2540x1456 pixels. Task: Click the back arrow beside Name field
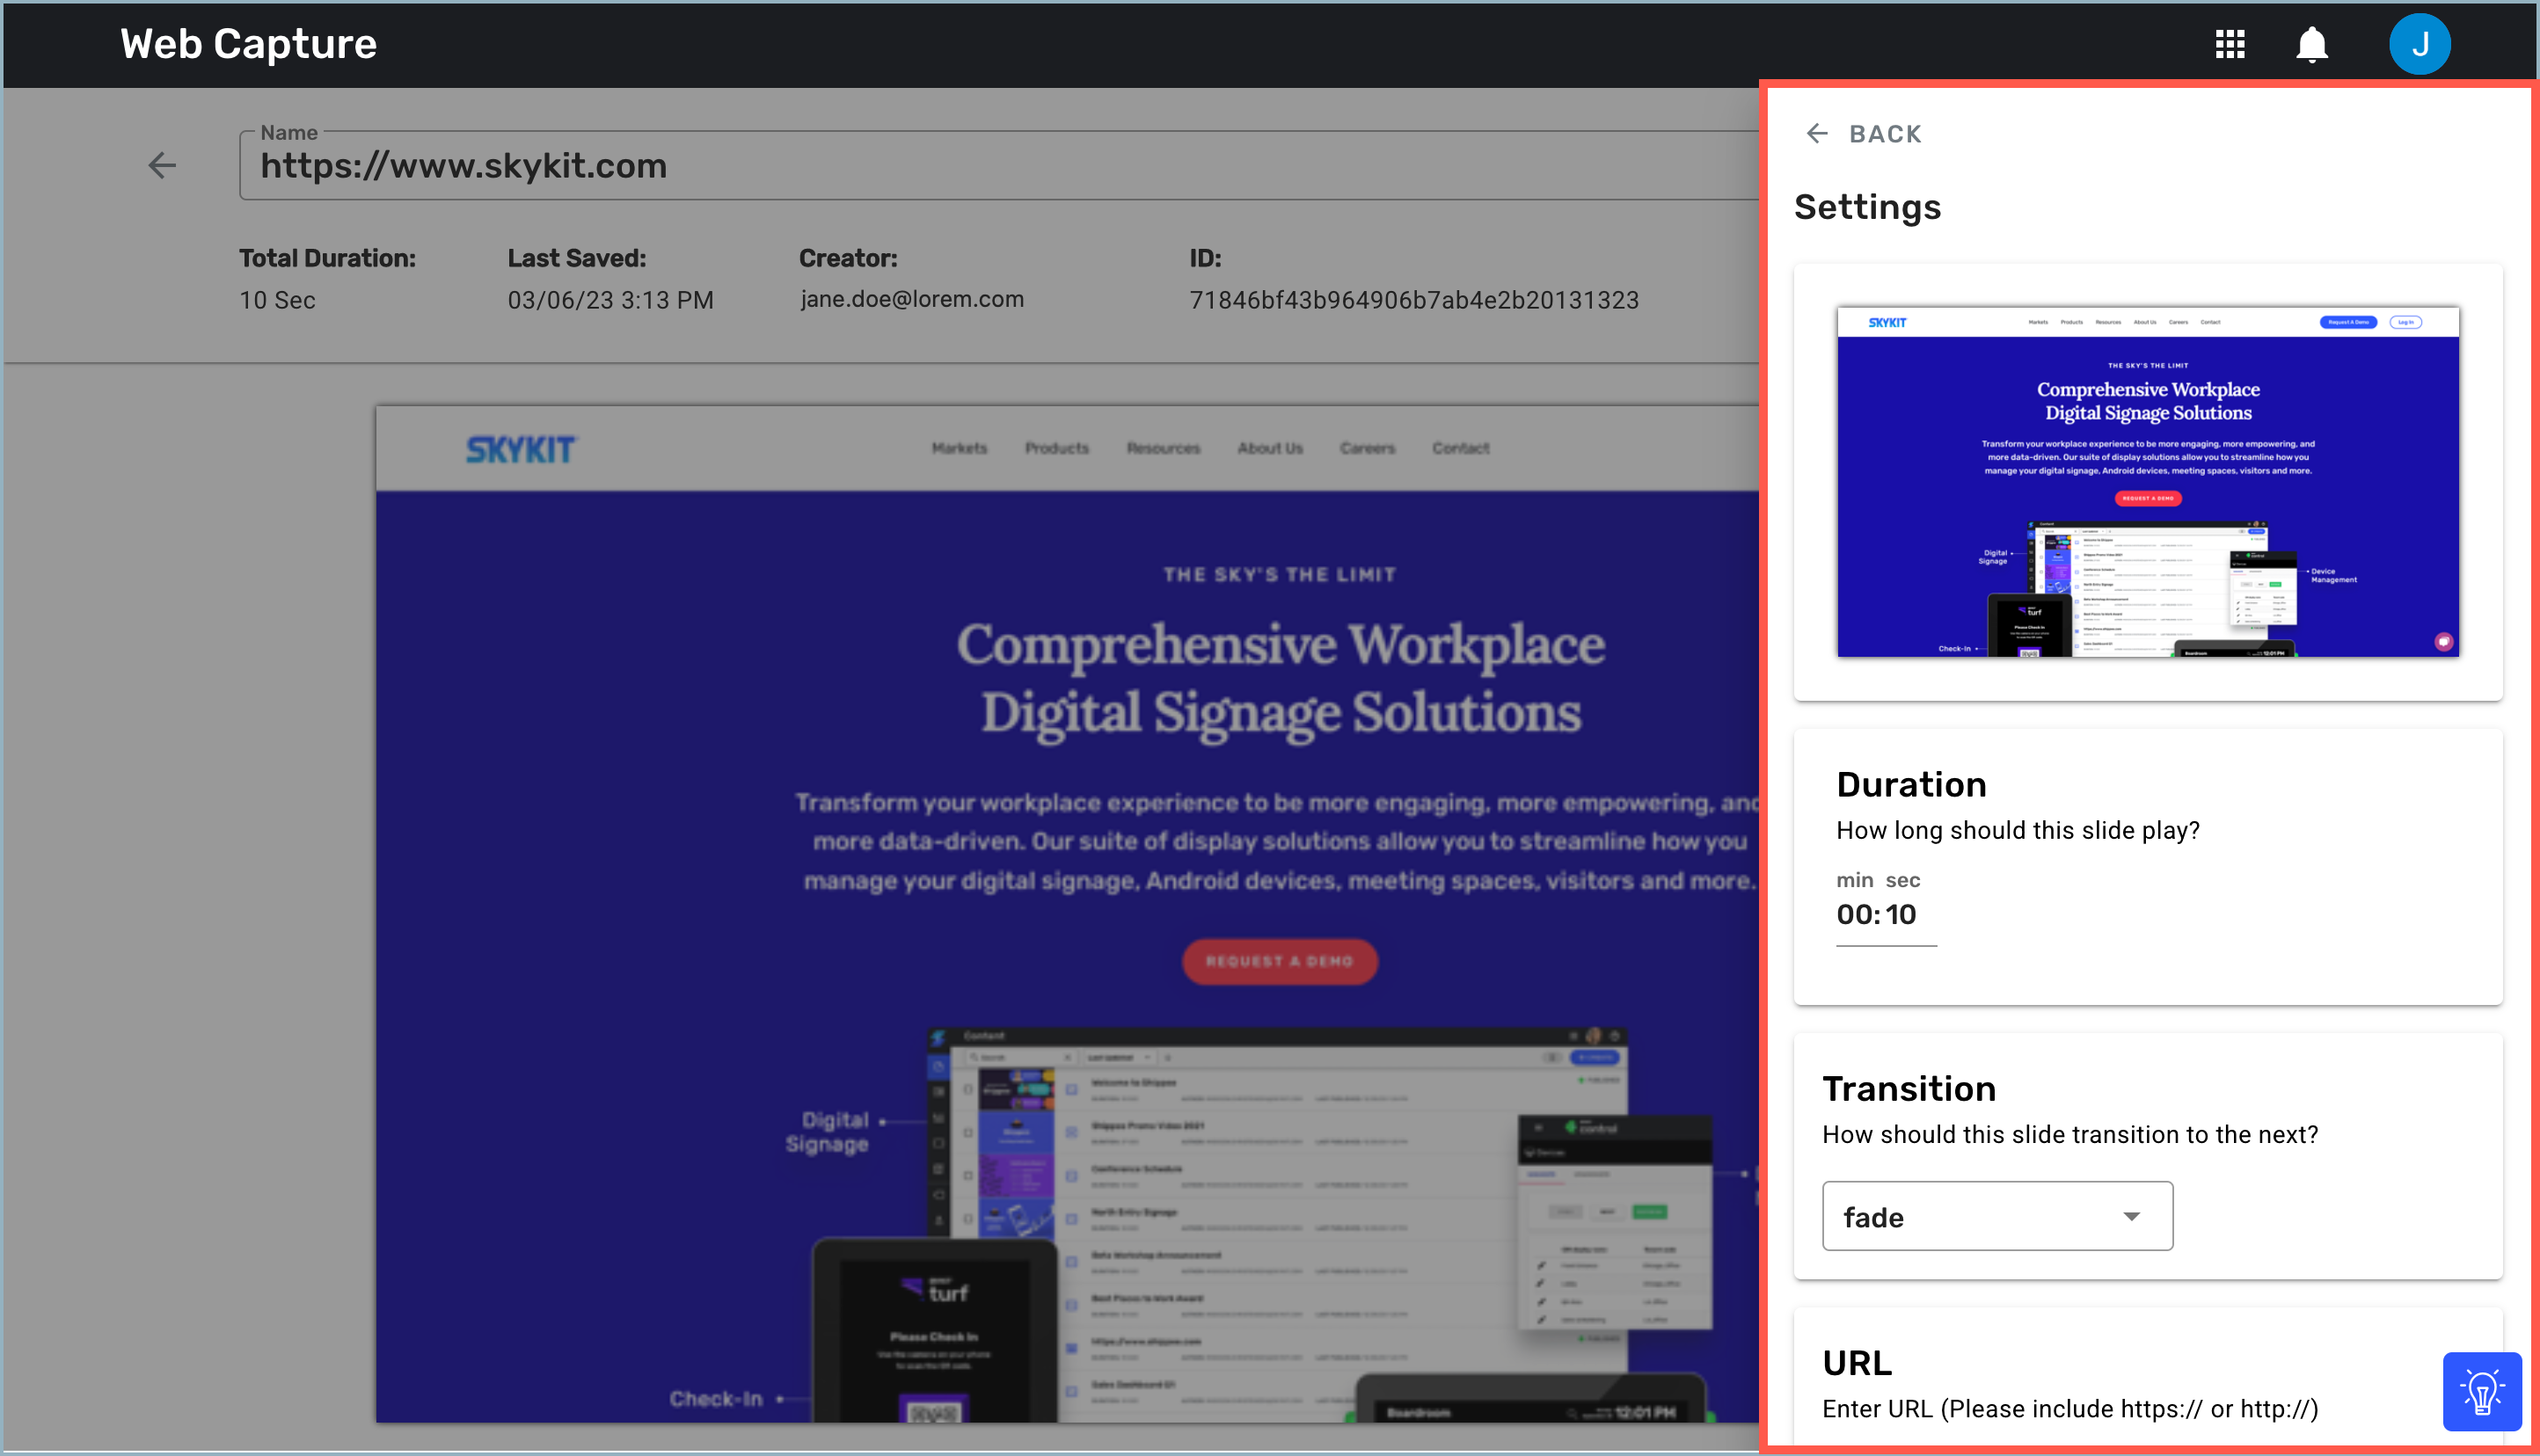[162, 165]
